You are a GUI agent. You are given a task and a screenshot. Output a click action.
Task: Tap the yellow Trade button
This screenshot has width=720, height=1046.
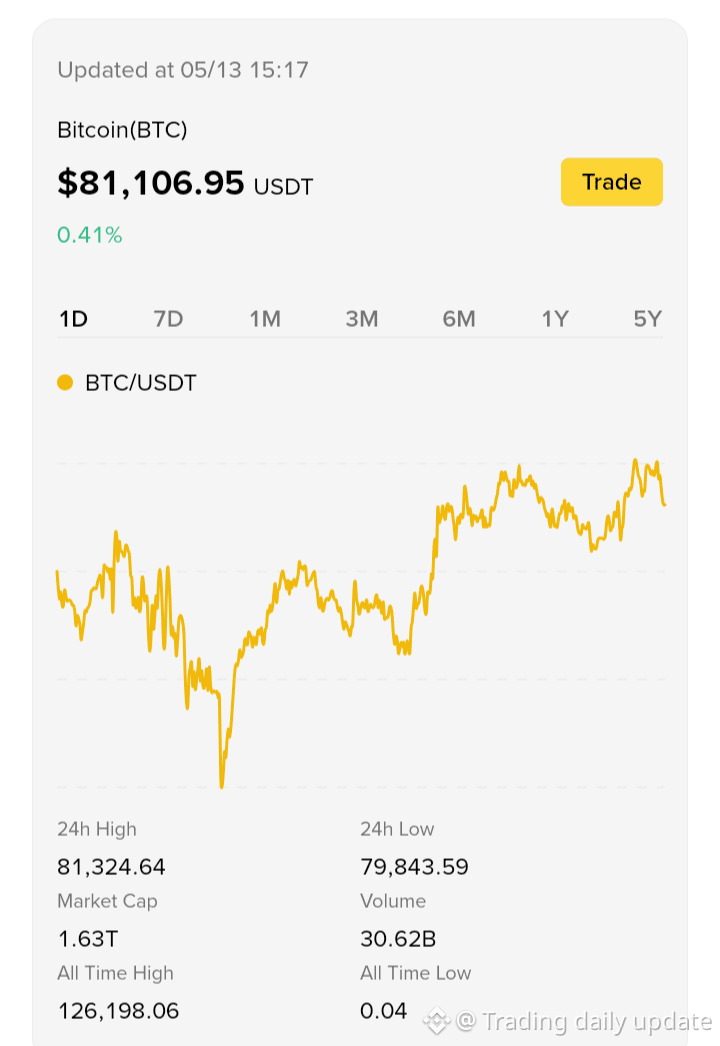(x=611, y=181)
